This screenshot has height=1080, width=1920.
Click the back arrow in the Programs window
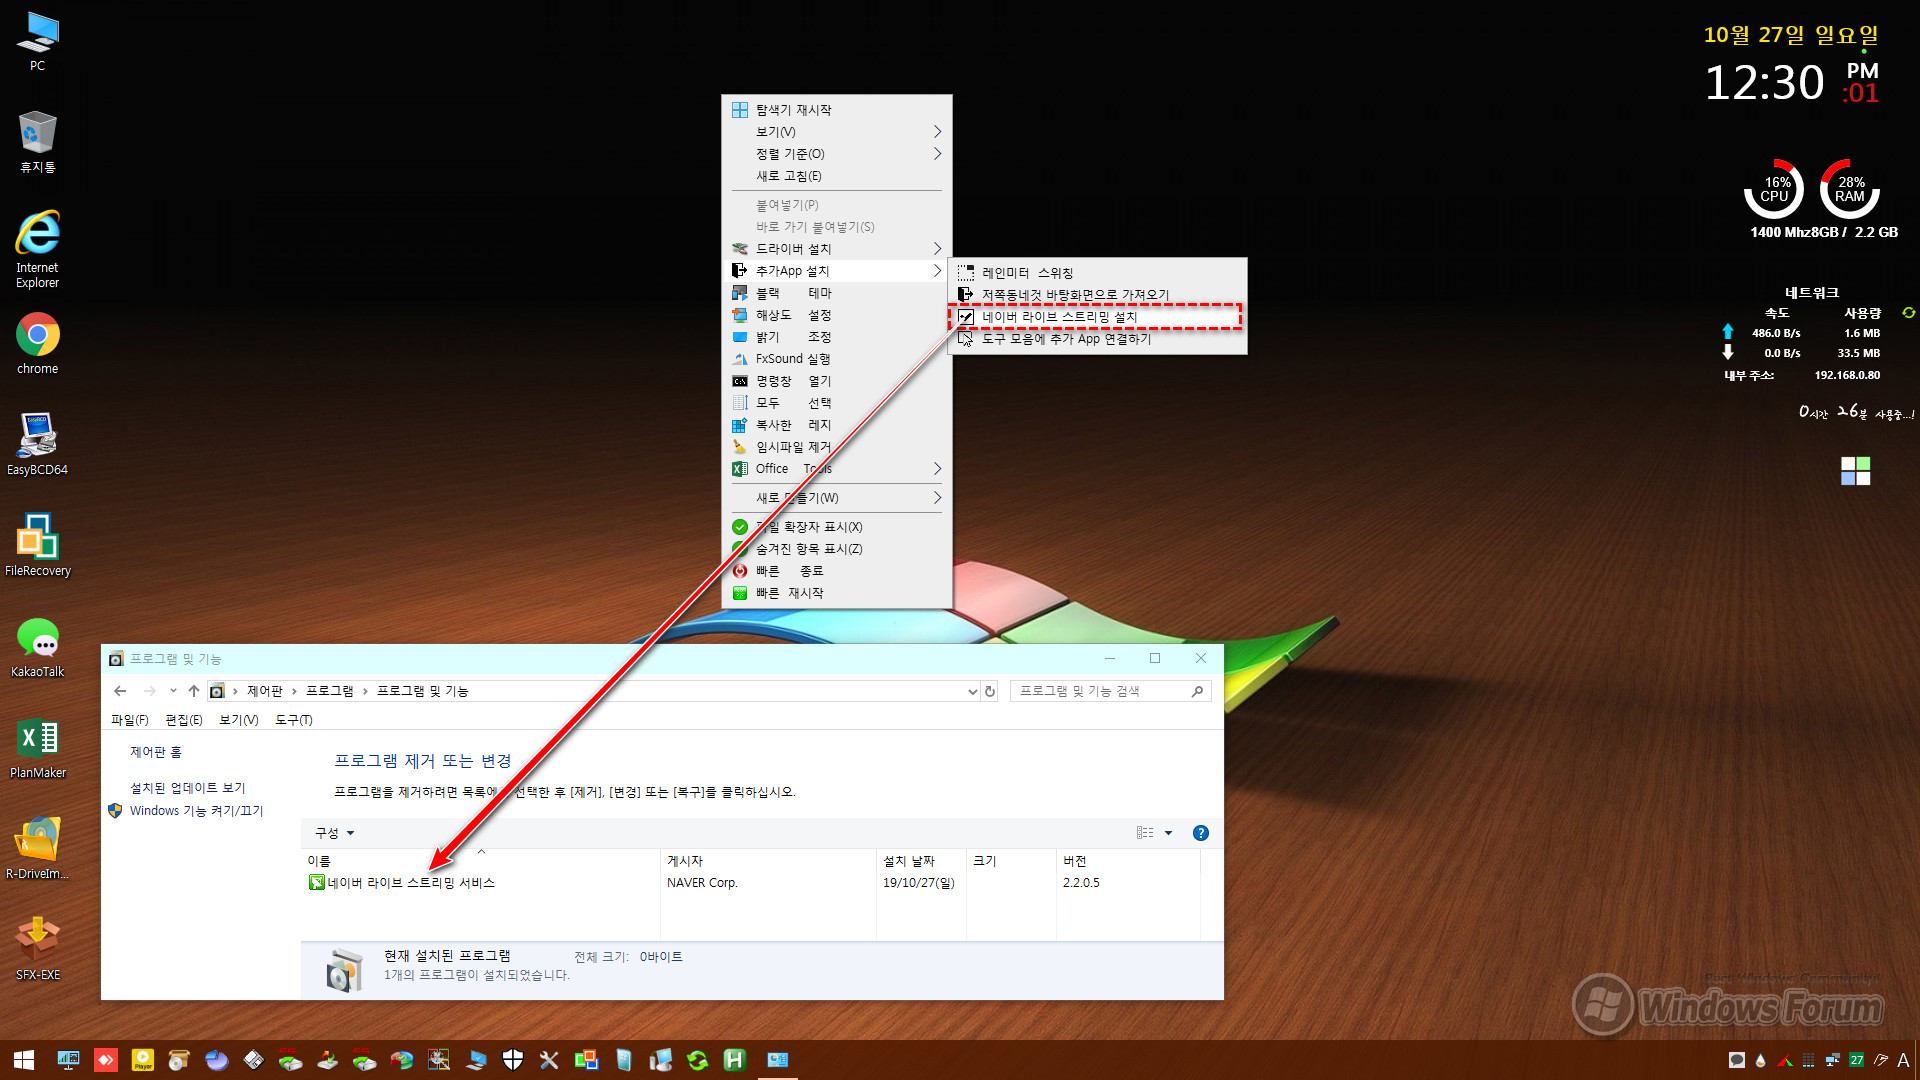click(x=120, y=691)
